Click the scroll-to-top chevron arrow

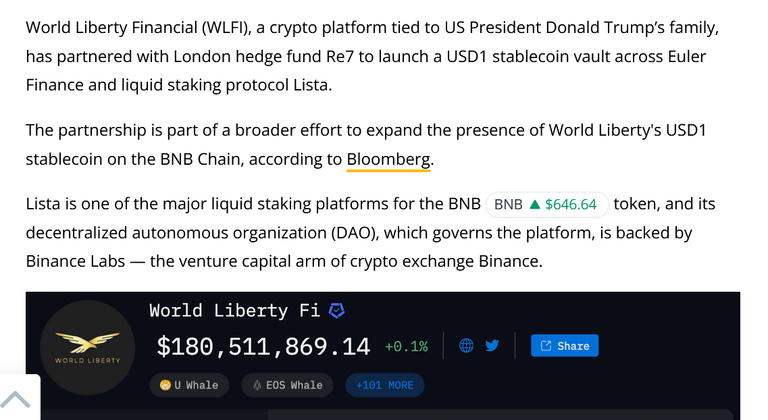[x=15, y=399]
